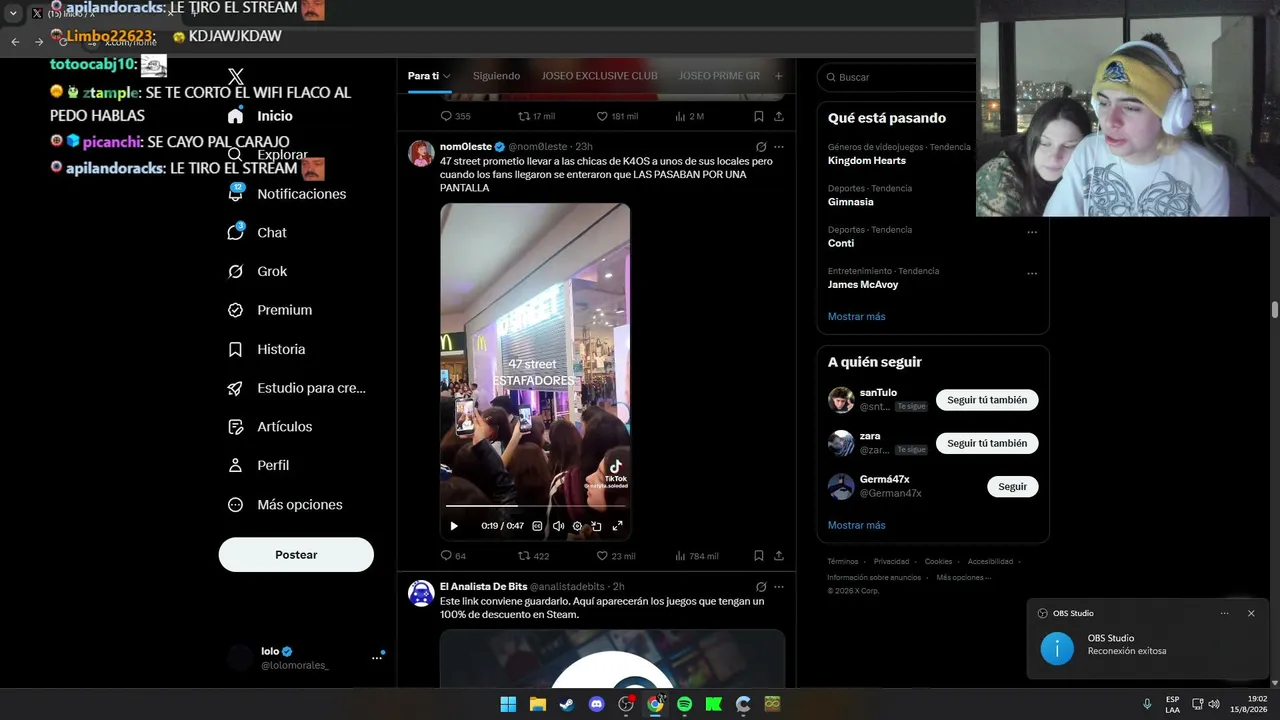Open File Explorer from the taskbar

(x=537, y=704)
